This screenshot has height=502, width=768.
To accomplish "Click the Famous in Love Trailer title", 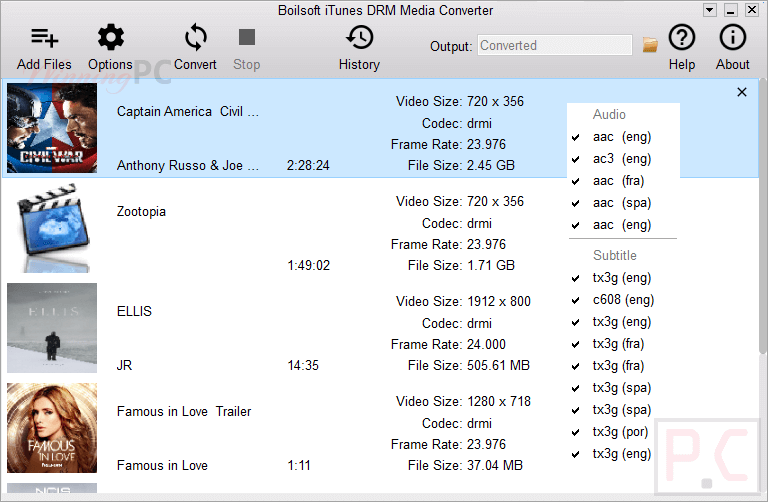I will click(x=184, y=411).
